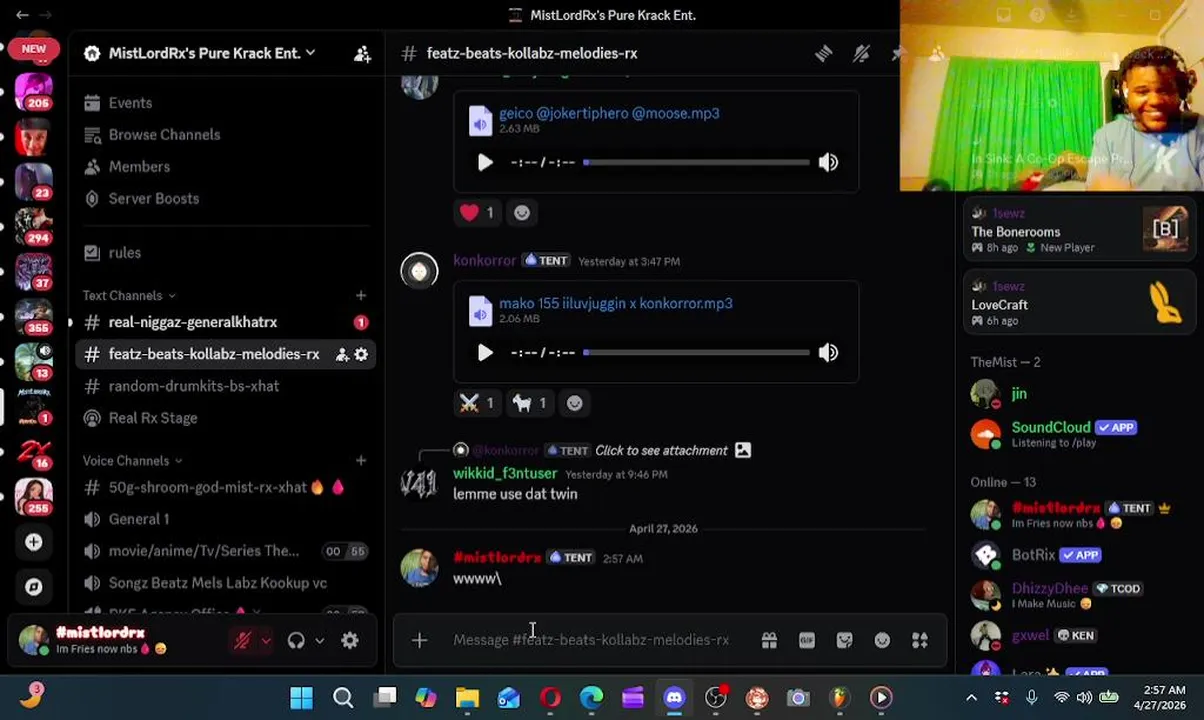The image size is (1204, 720).
Task: Mute volume on mako 155 mp3 player
Action: coord(828,352)
